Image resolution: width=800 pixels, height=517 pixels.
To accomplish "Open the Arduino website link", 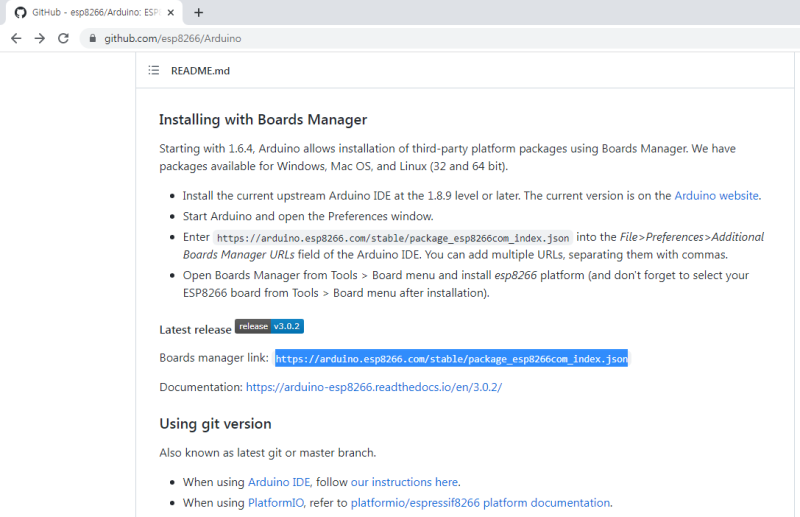I will (716, 195).
